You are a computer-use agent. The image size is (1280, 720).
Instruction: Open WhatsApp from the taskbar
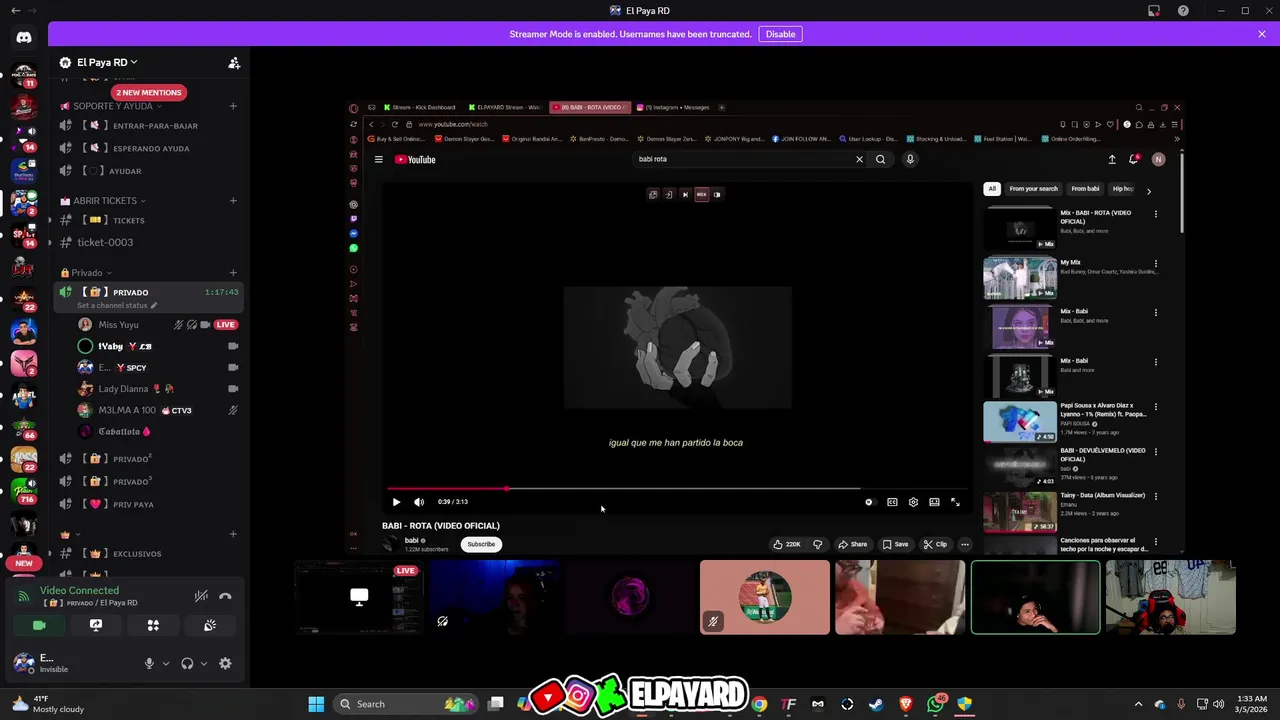point(935,704)
